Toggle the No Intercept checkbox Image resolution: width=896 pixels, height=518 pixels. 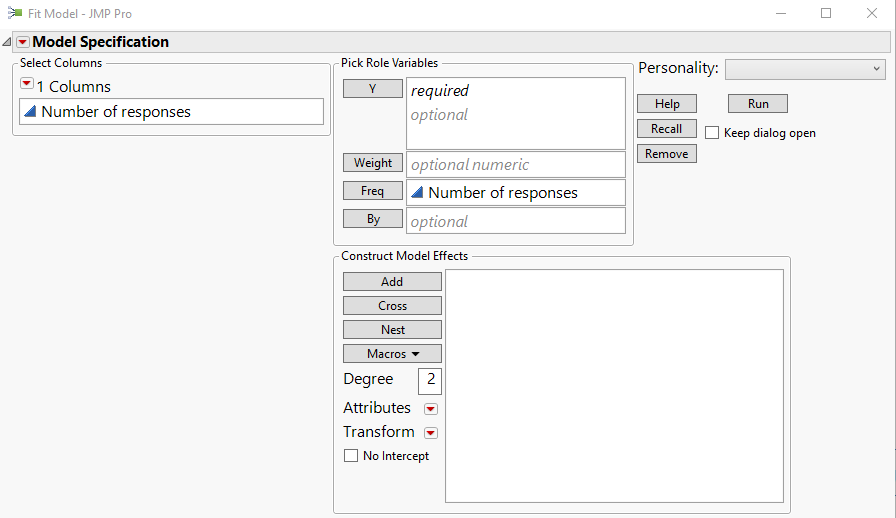pyautogui.click(x=351, y=456)
